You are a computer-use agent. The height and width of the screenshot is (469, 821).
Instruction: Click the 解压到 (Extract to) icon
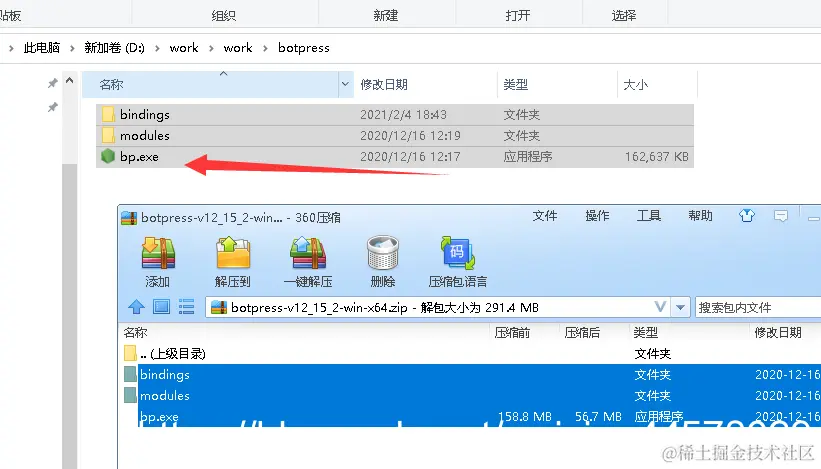[x=233, y=253]
